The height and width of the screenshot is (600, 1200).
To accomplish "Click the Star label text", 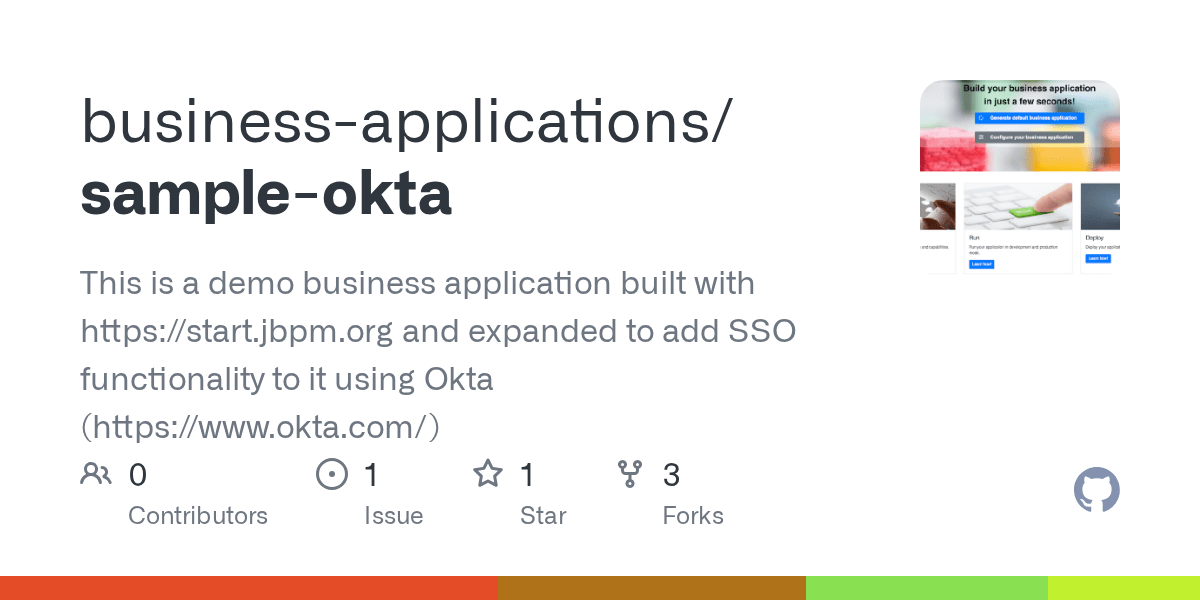I will 543,516.
